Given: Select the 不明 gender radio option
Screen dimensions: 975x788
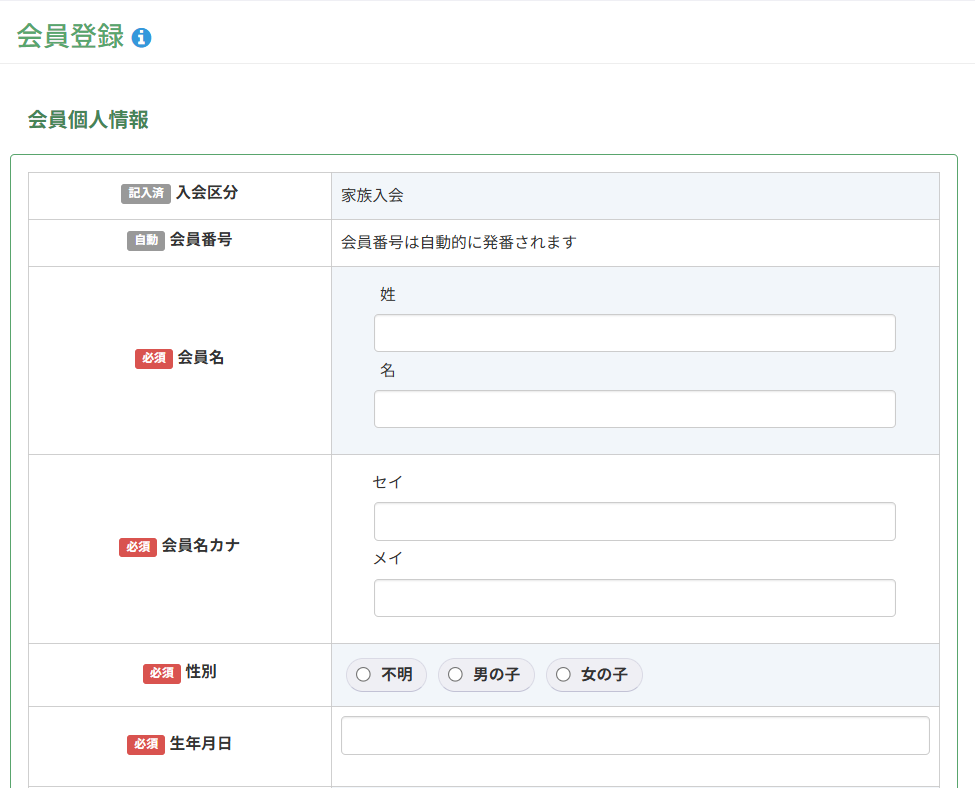Looking at the screenshot, I should coord(364,675).
